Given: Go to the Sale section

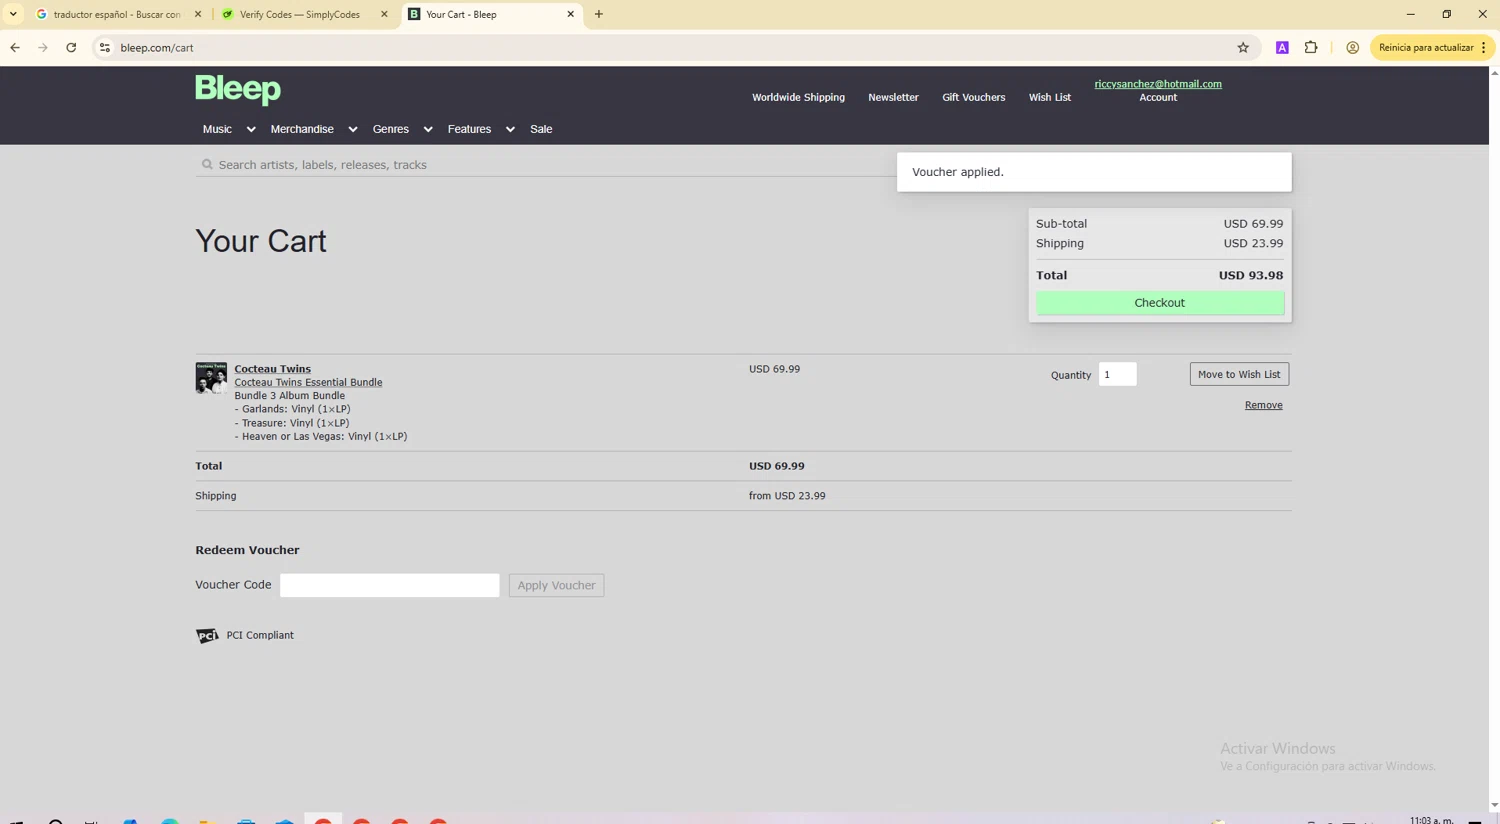Looking at the screenshot, I should point(541,129).
